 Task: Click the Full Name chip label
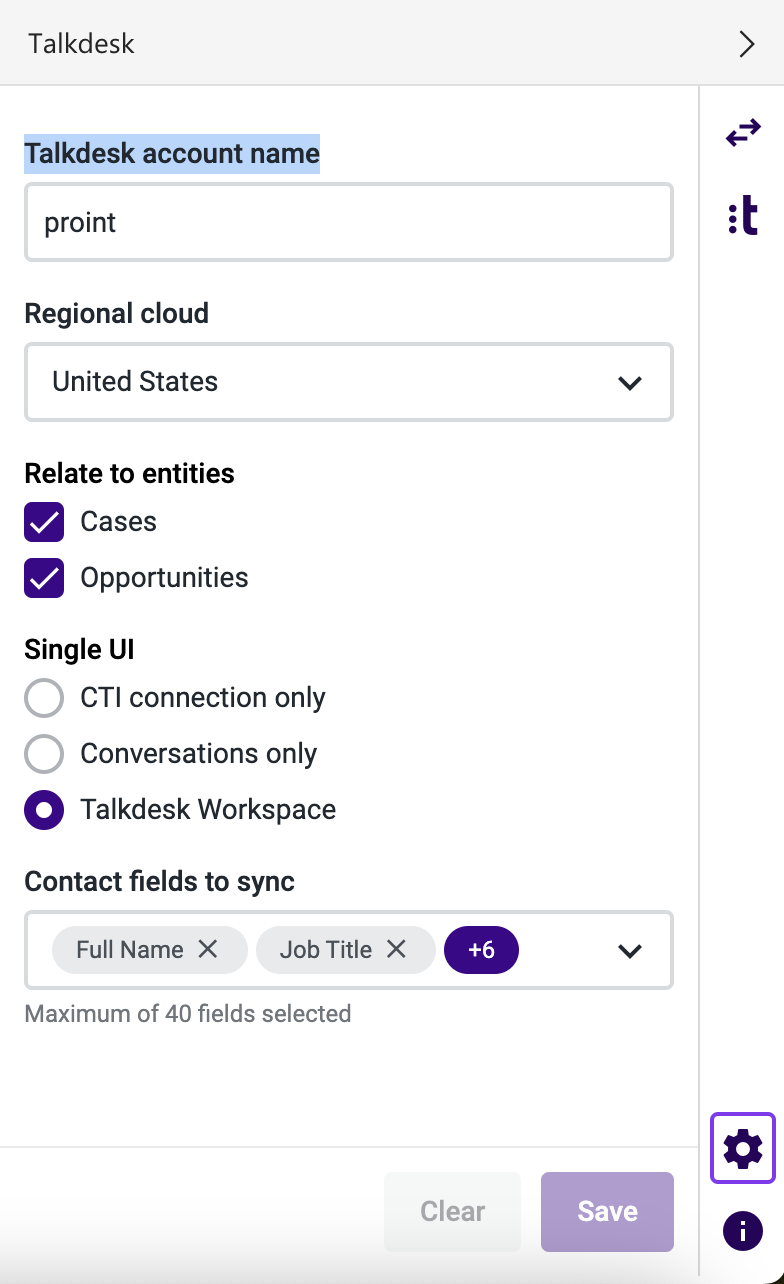pyautogui.click(x=130, y=949)
